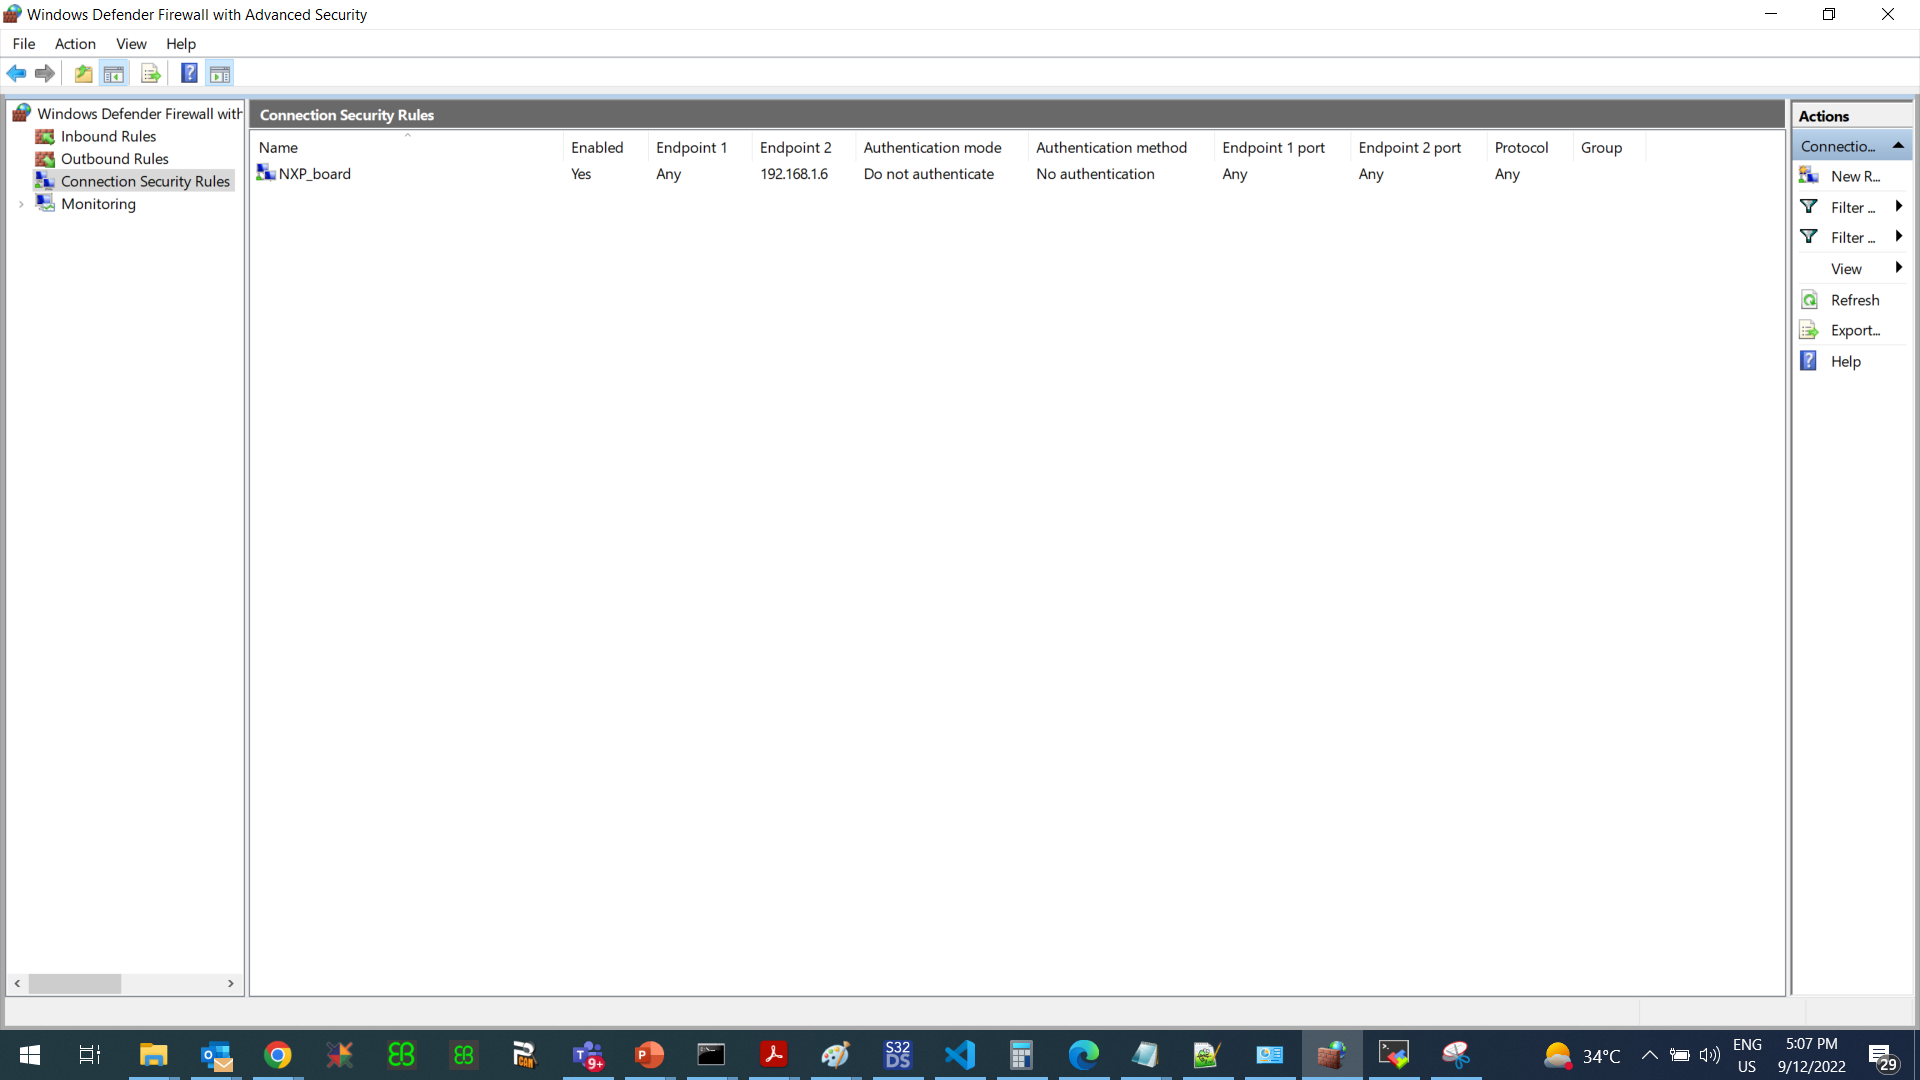This screenshot has width=1920, height=1080.
Task: Select Monitoring in the tree
Action: pyautogui.click(x=98, y=204)
